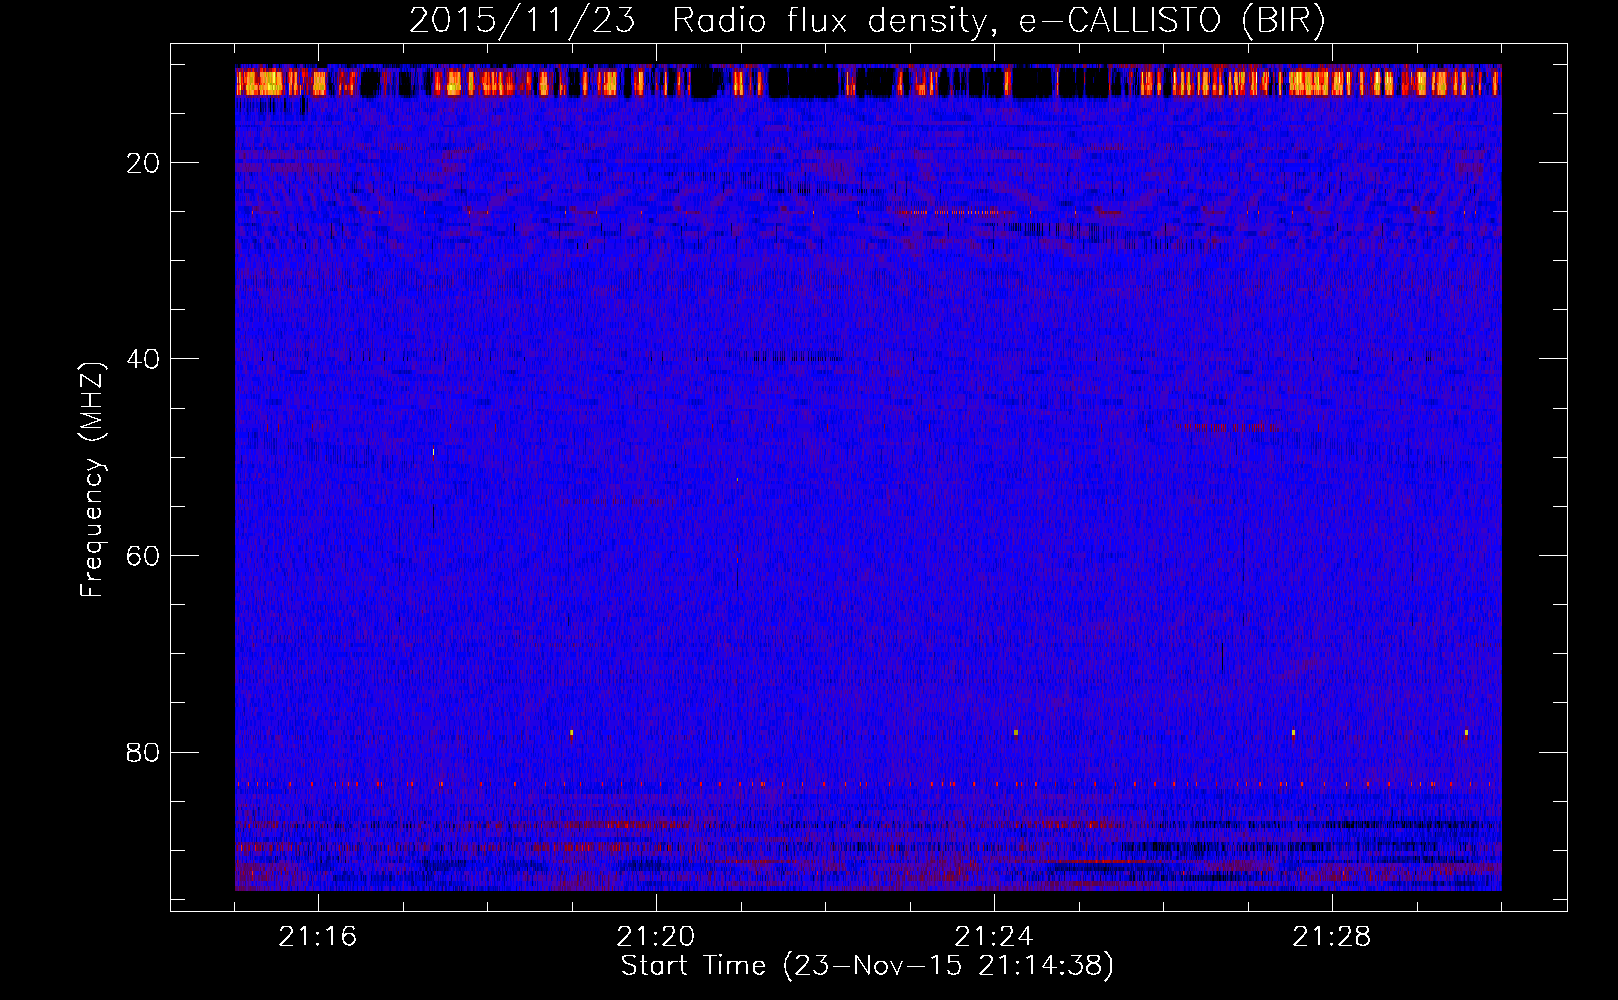Viewport: 1618px width, 1000px height.
Task: Click the 80 MHz frequency tick label
Action: coord(144,752)
